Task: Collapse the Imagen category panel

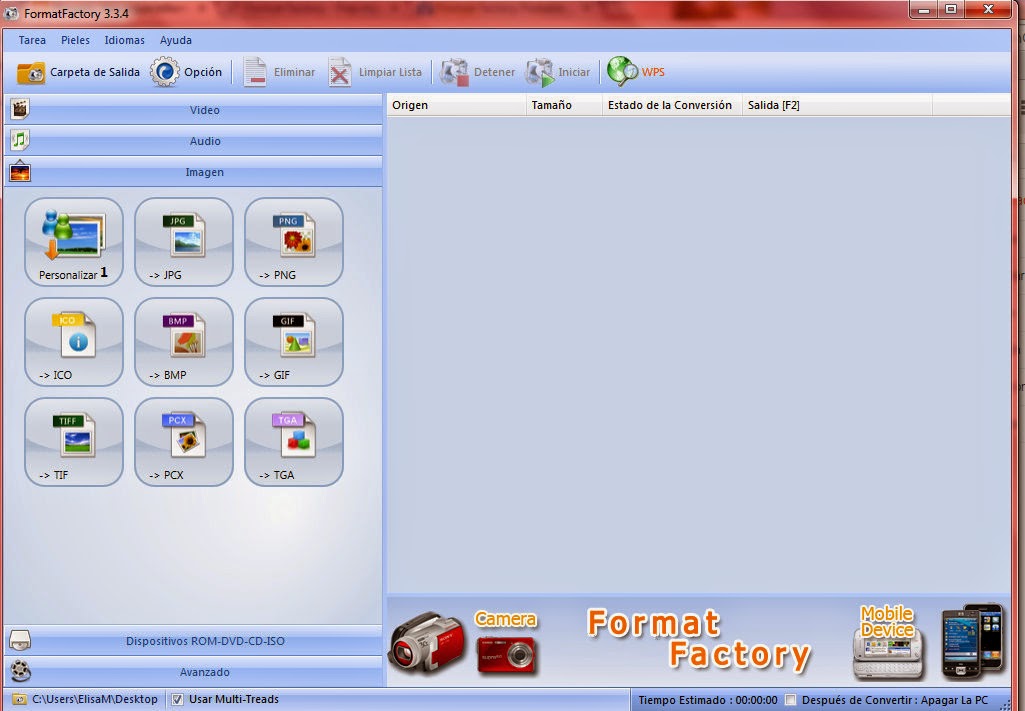Action: tap(193, 172)
